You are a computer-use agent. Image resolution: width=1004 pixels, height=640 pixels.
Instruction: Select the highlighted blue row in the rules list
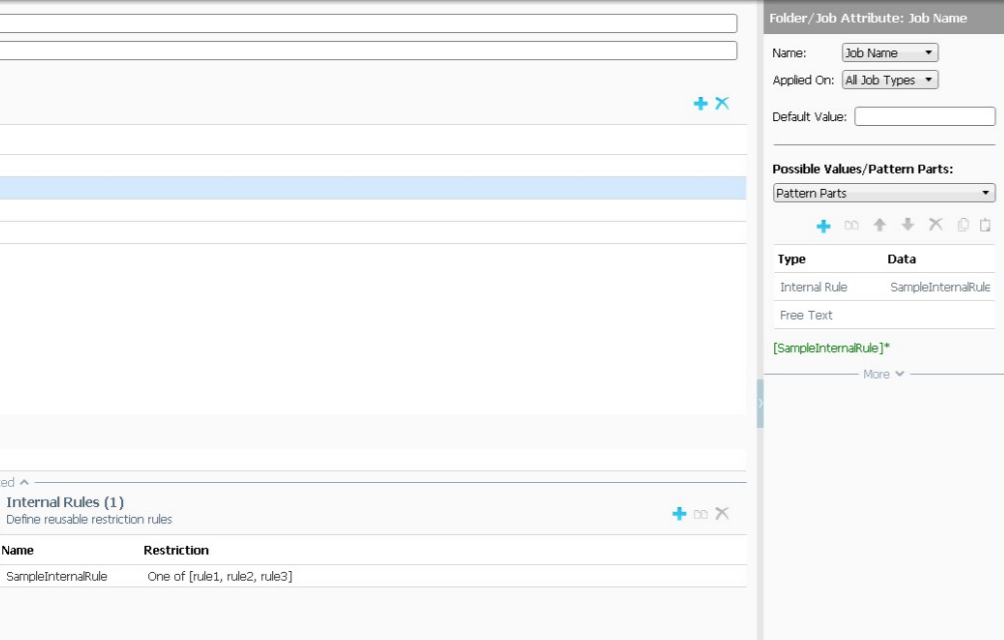tap(373, 188)
